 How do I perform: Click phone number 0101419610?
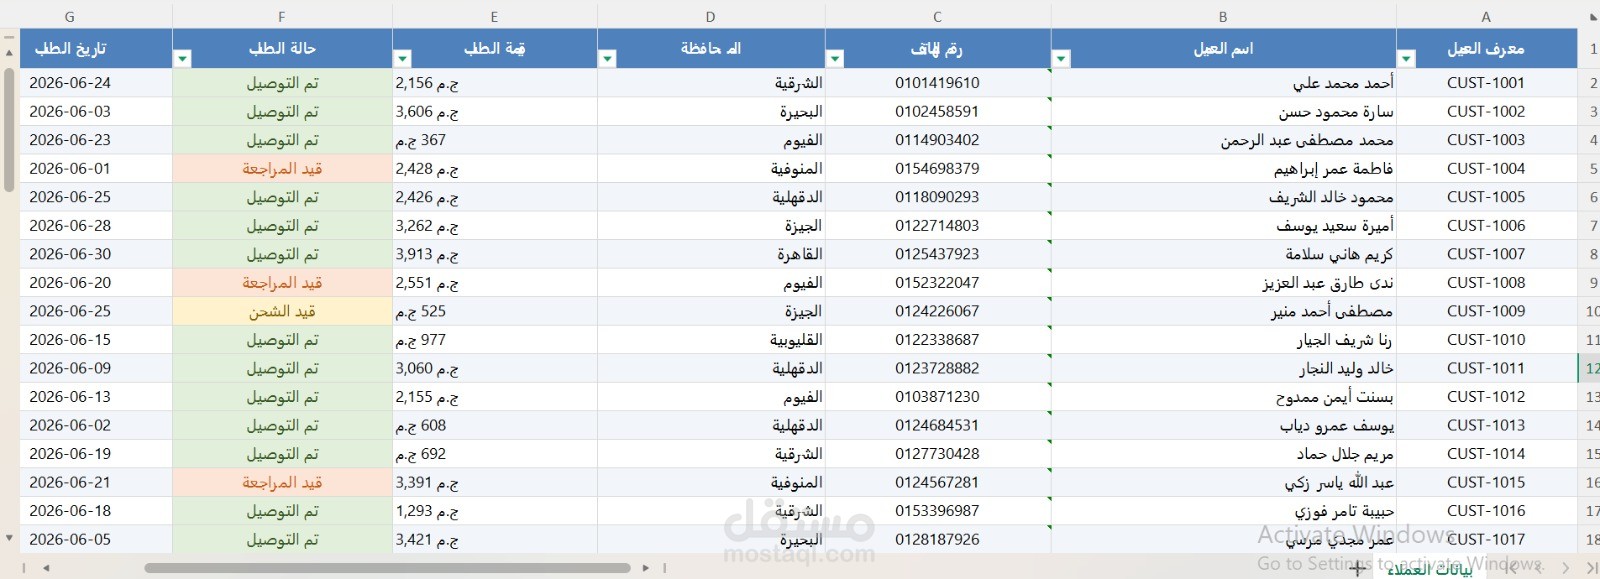[937, 83]
